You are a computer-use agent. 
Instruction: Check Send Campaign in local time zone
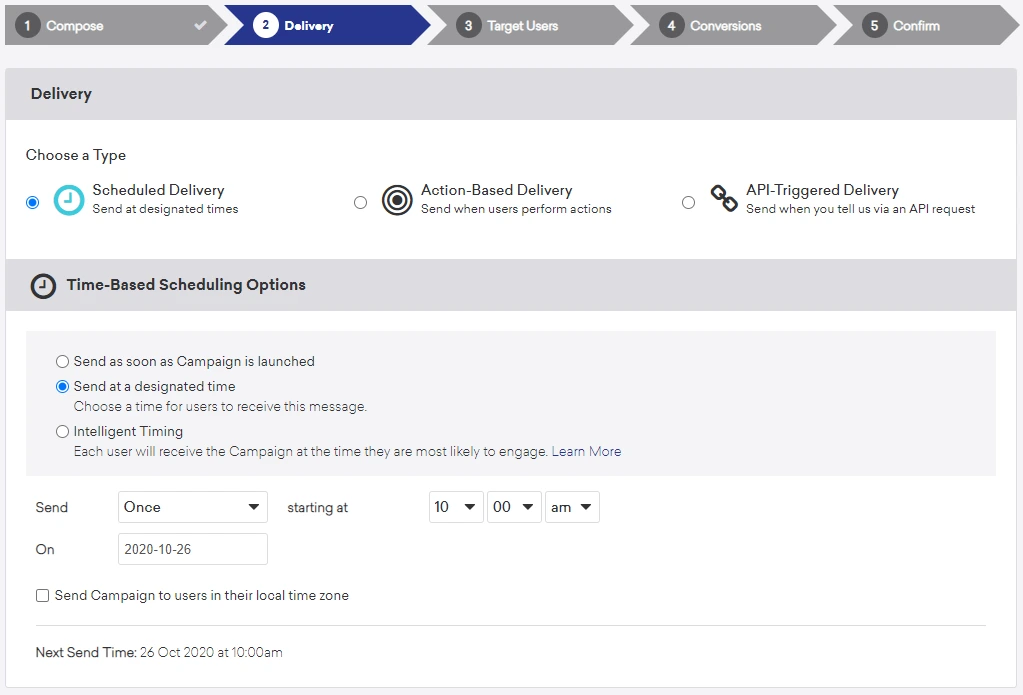[x=42, y=596]
